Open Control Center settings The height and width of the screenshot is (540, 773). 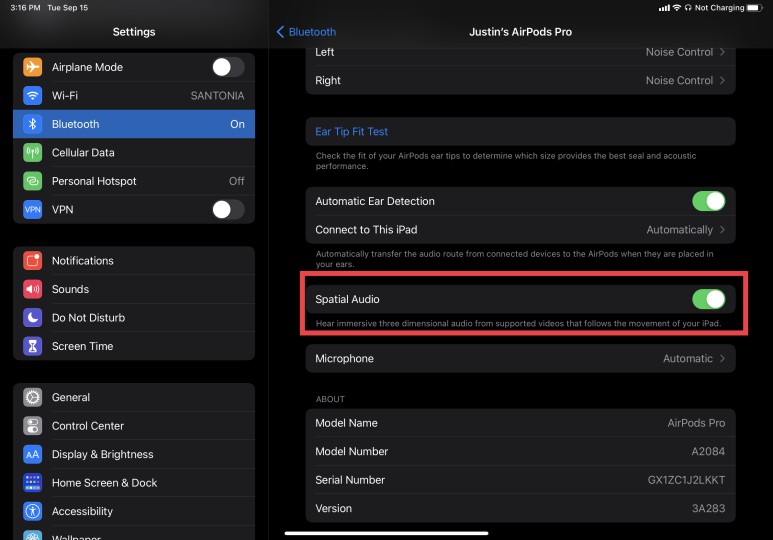(134, 426)
